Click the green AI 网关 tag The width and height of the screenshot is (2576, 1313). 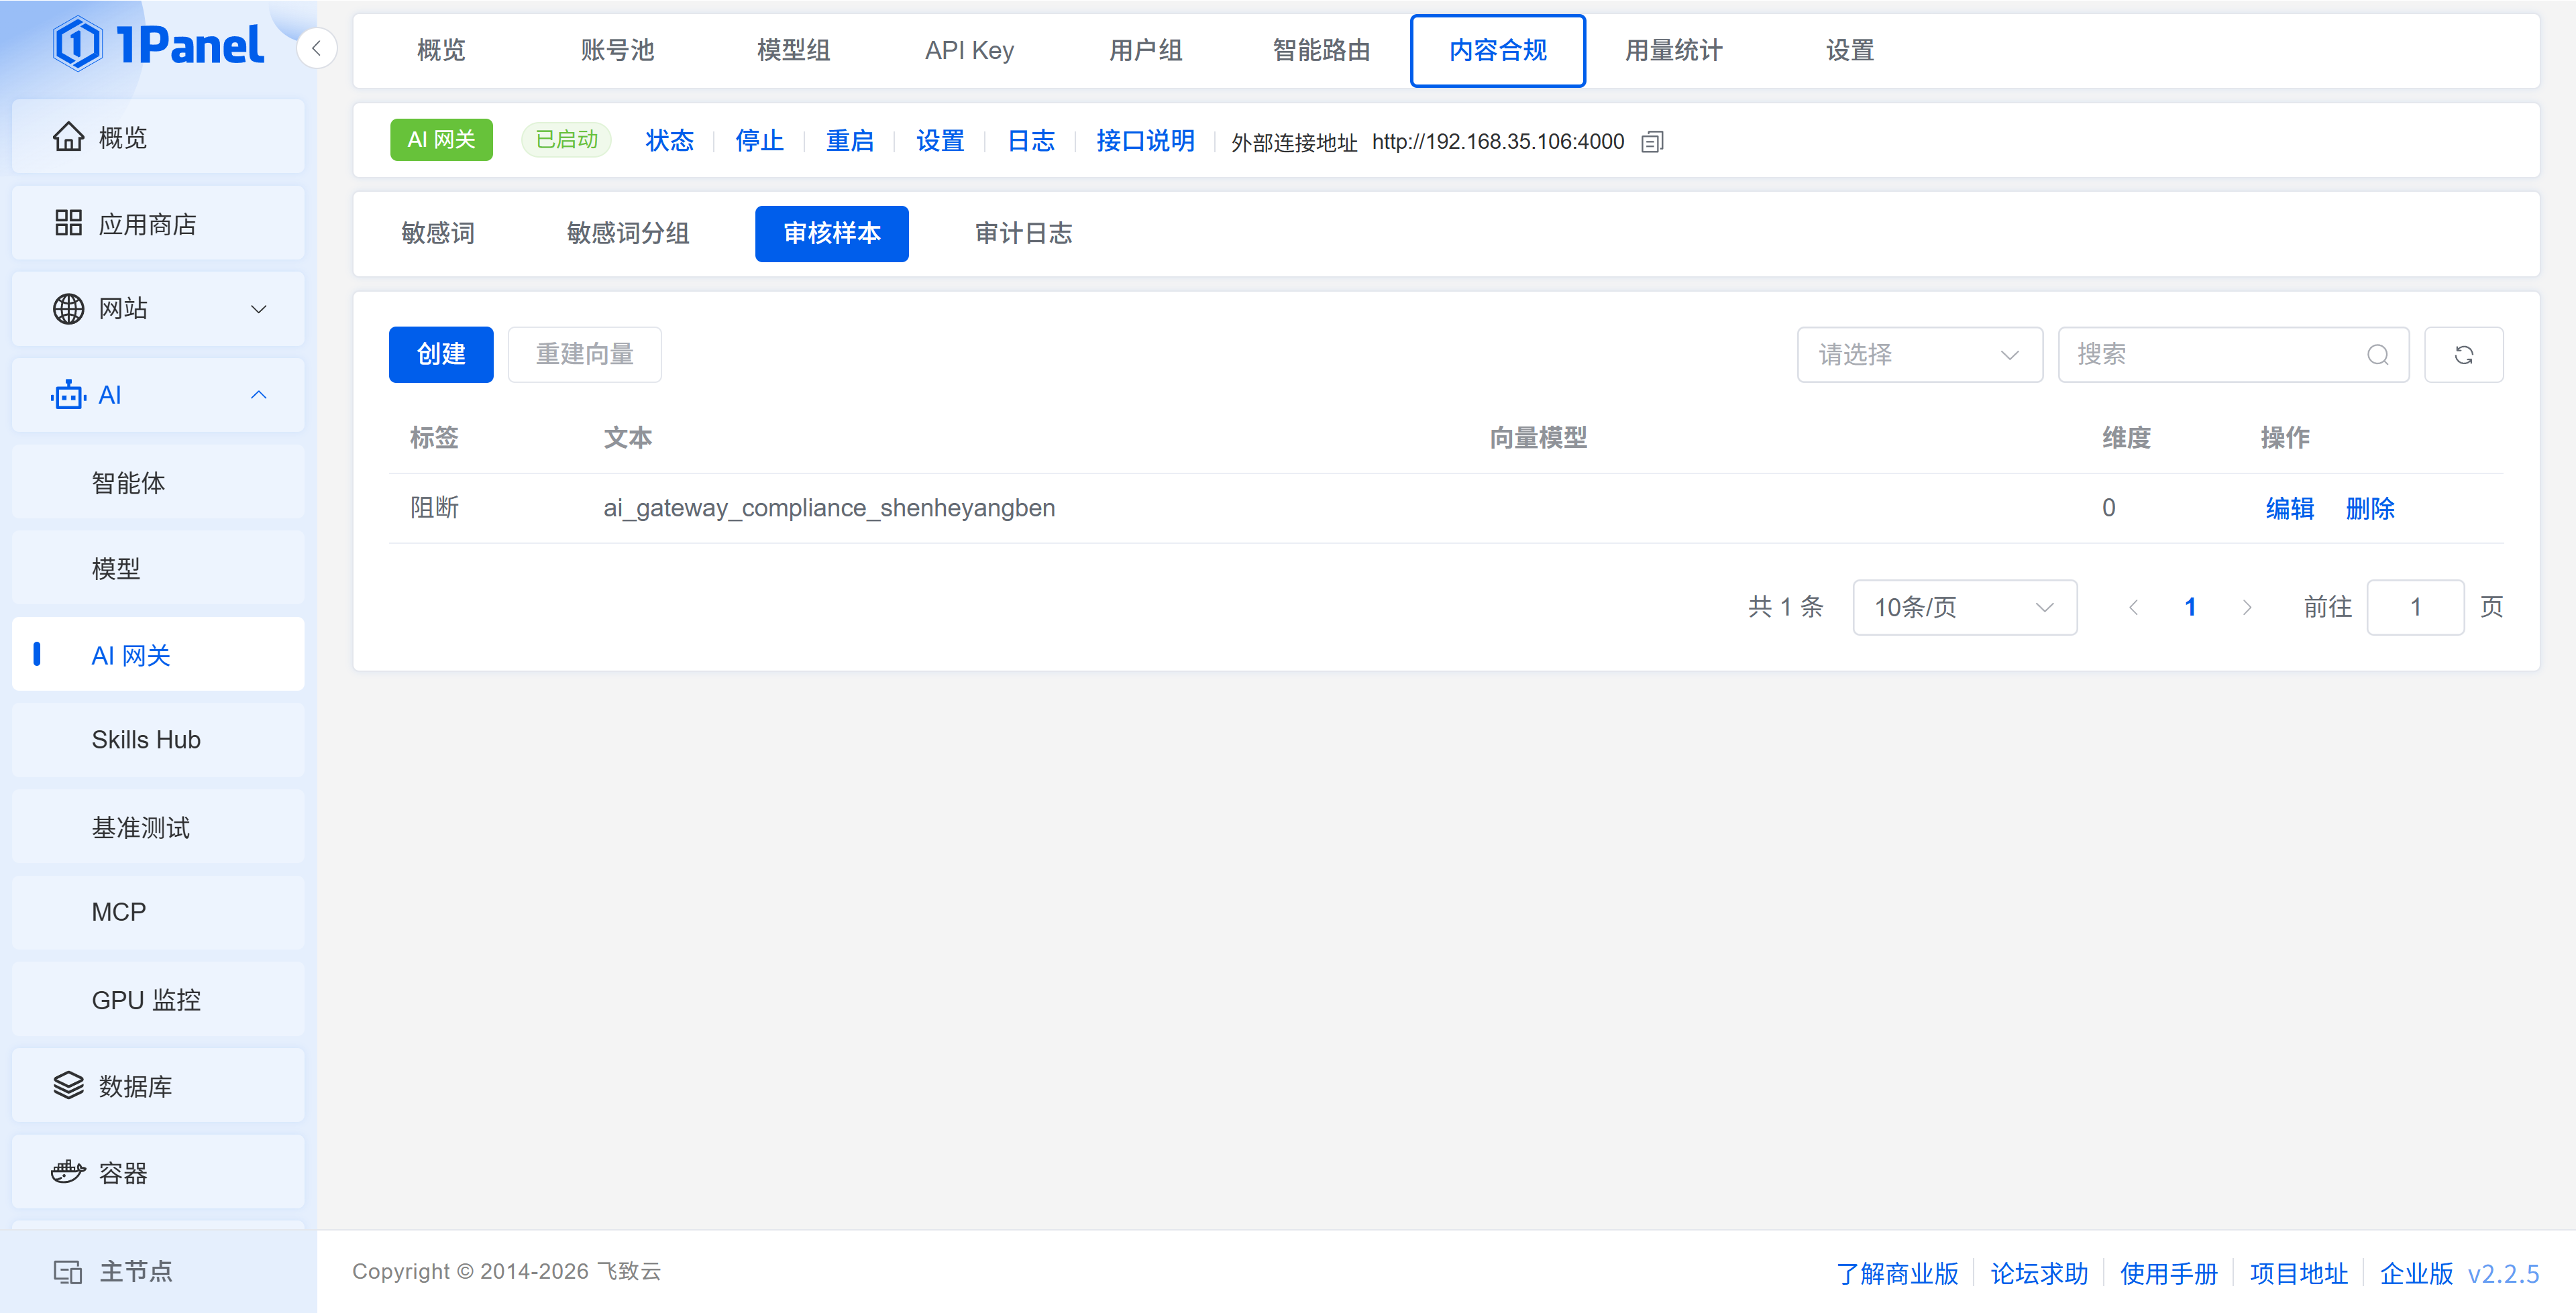click(x=441, y=140)
